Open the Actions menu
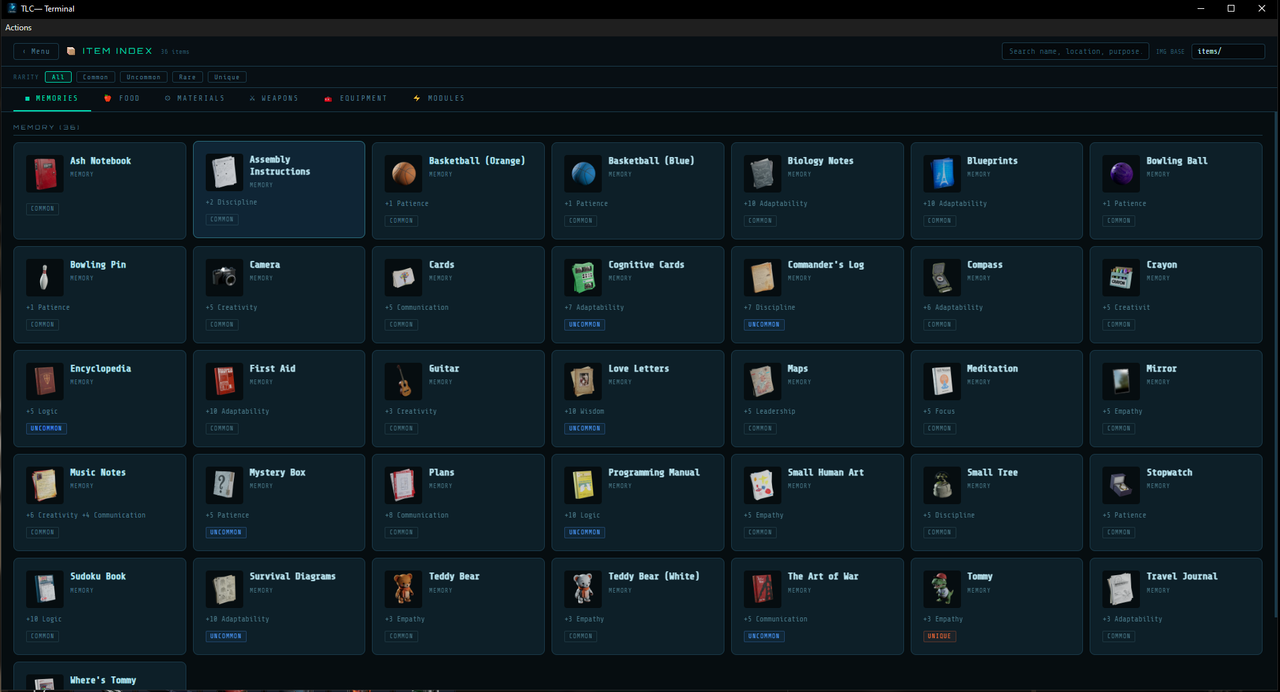Image resolution: width=1280 pixels, height=692 pixels. click(x=18, y=27)
